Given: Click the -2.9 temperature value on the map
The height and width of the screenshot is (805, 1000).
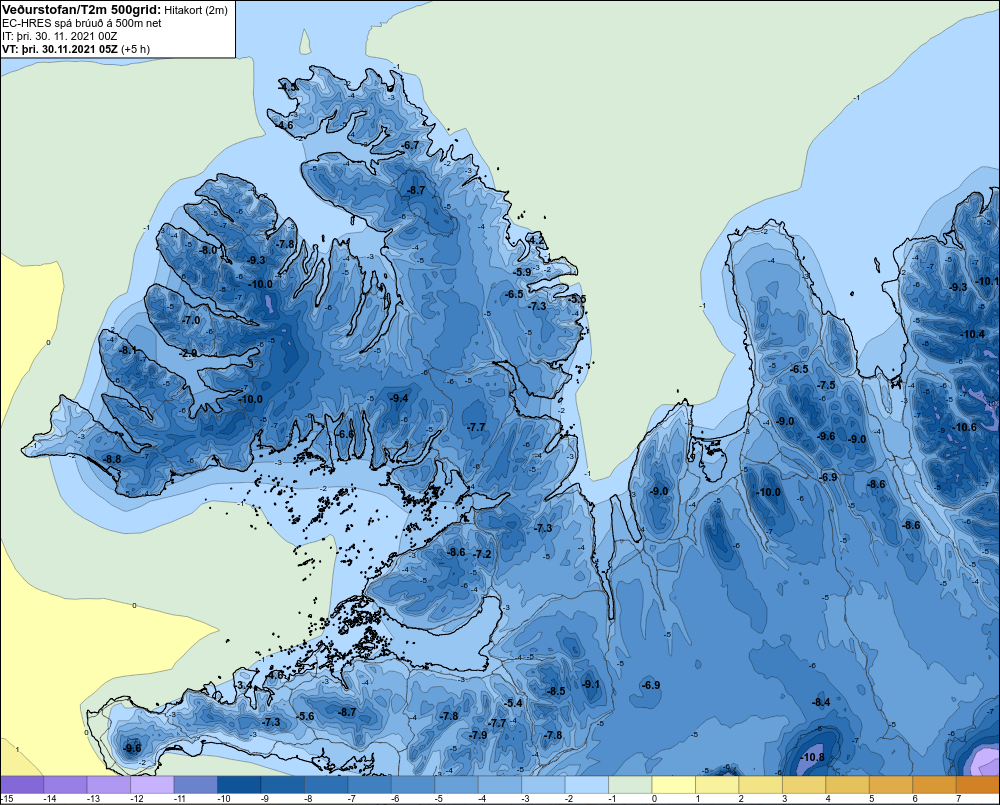Looking at the screenshot, I should pos(189,353).
